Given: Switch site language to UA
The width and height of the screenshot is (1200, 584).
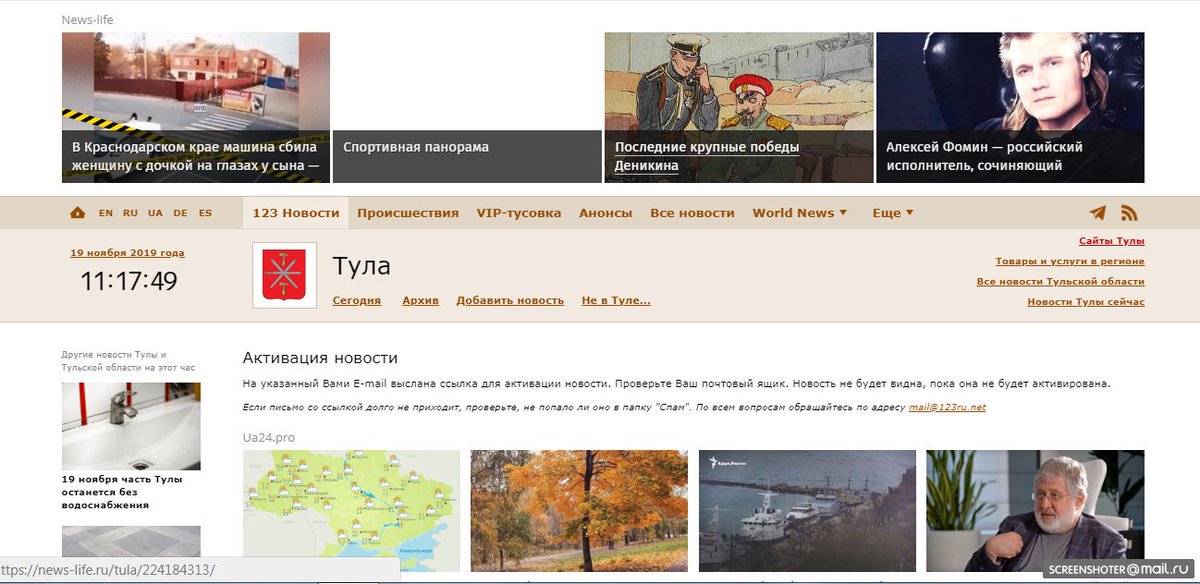Looking at the screenshot, I should [x=155, y=213].
